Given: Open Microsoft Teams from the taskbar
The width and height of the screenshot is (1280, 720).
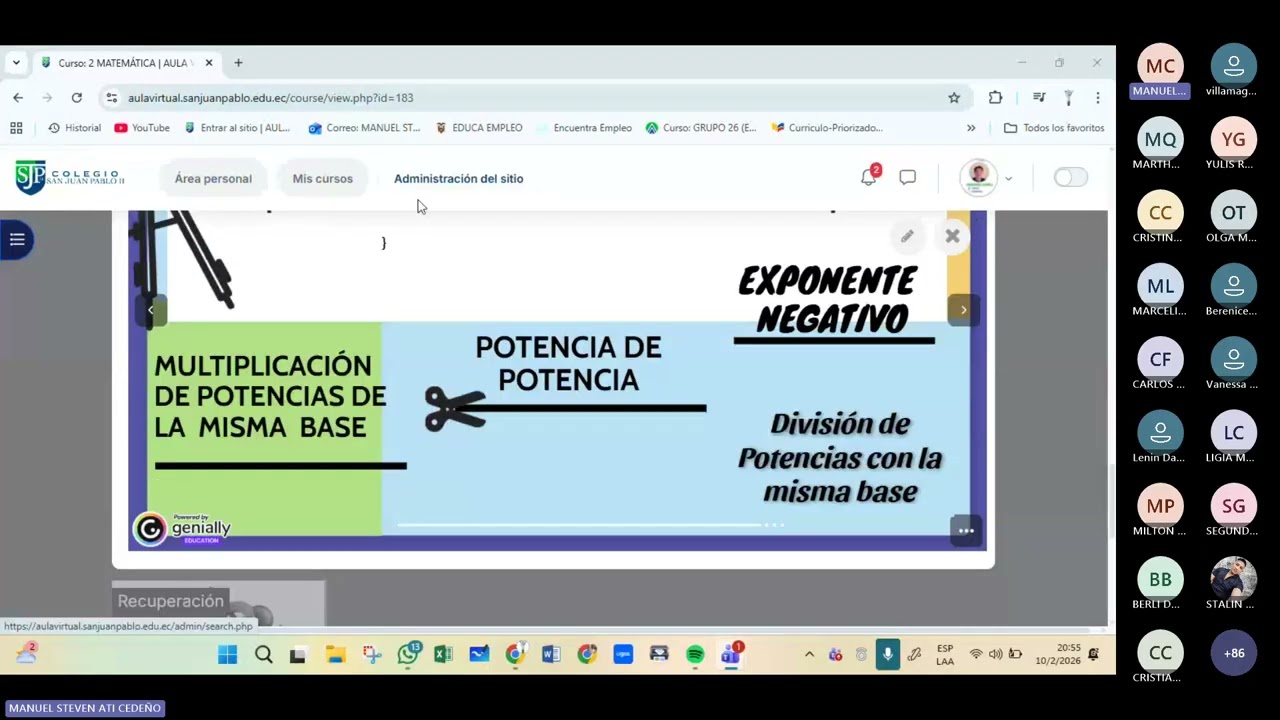Looking at the screenshot, I should [731, 655].
